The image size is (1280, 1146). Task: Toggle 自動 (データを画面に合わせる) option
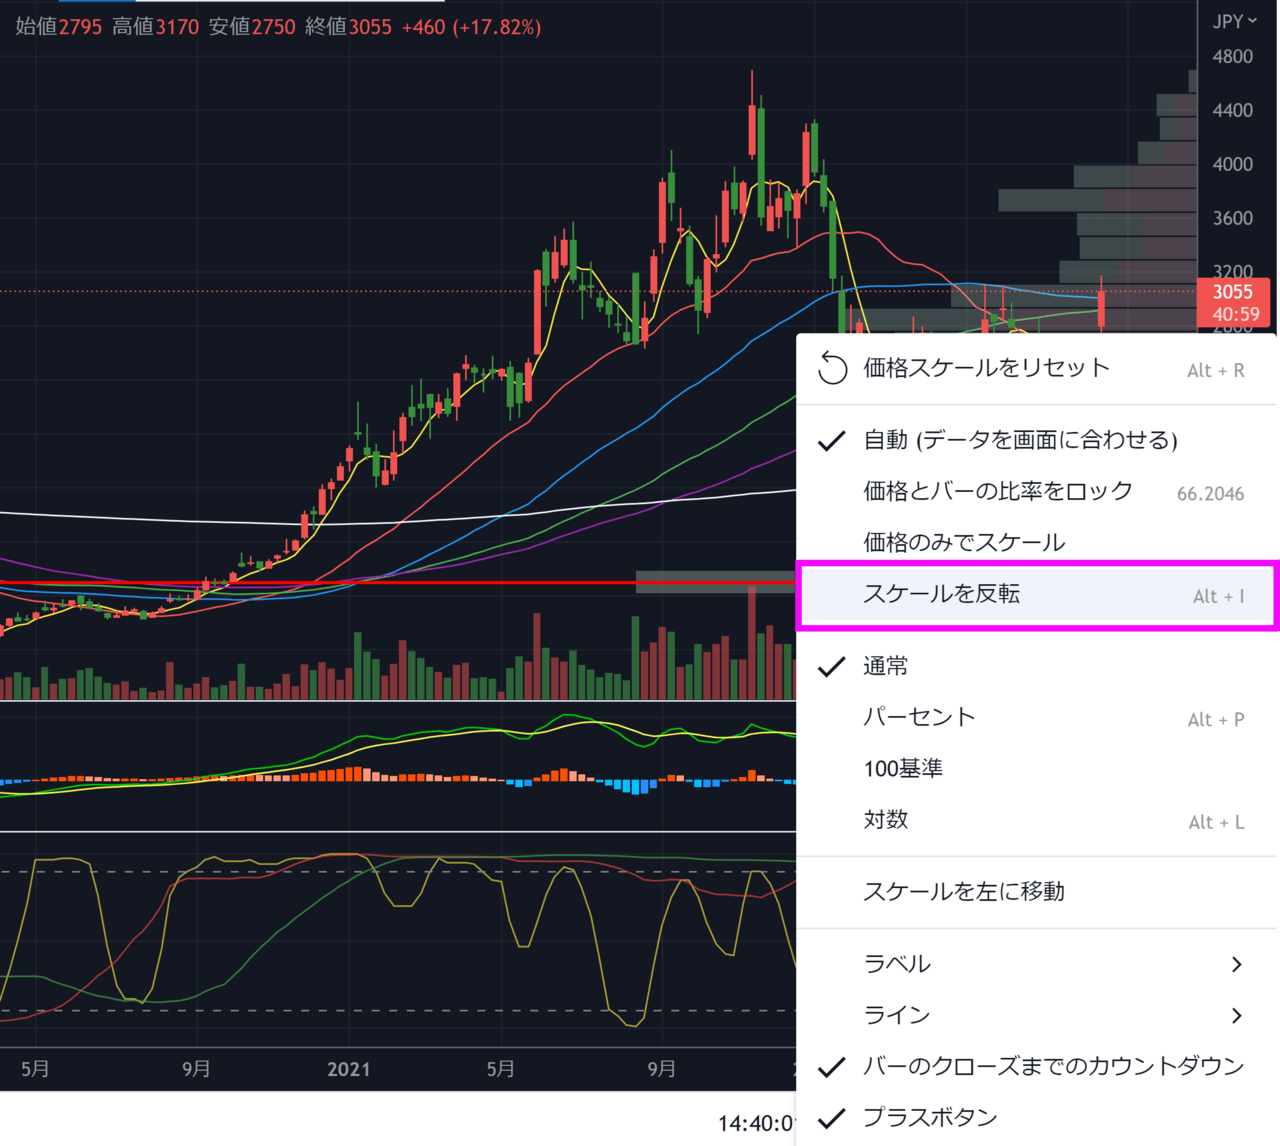click(x=1036, y=440)
